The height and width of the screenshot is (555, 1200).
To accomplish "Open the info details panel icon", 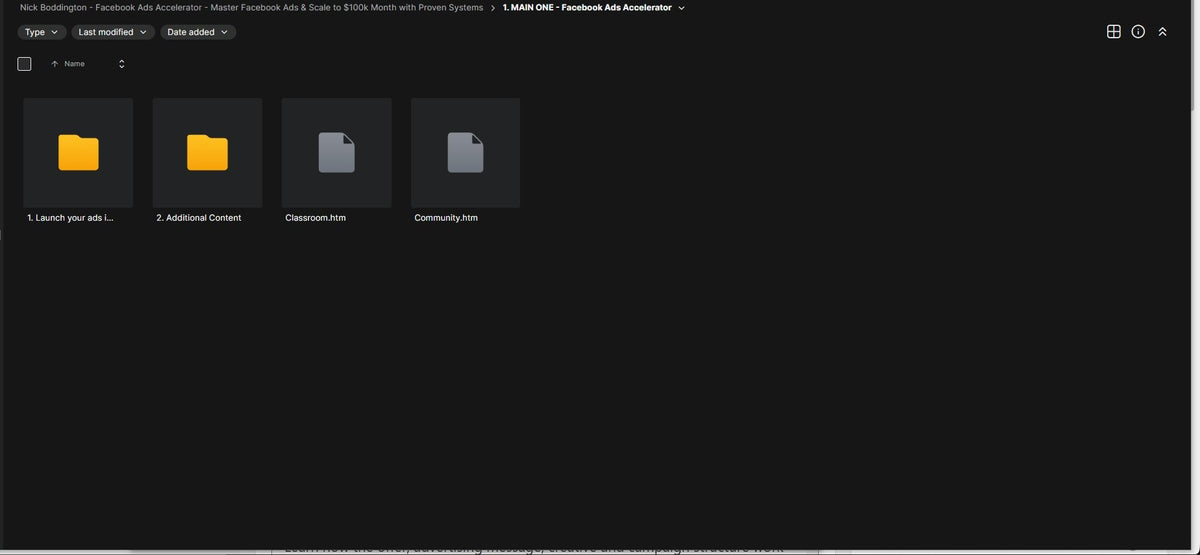I will 1138,32.
